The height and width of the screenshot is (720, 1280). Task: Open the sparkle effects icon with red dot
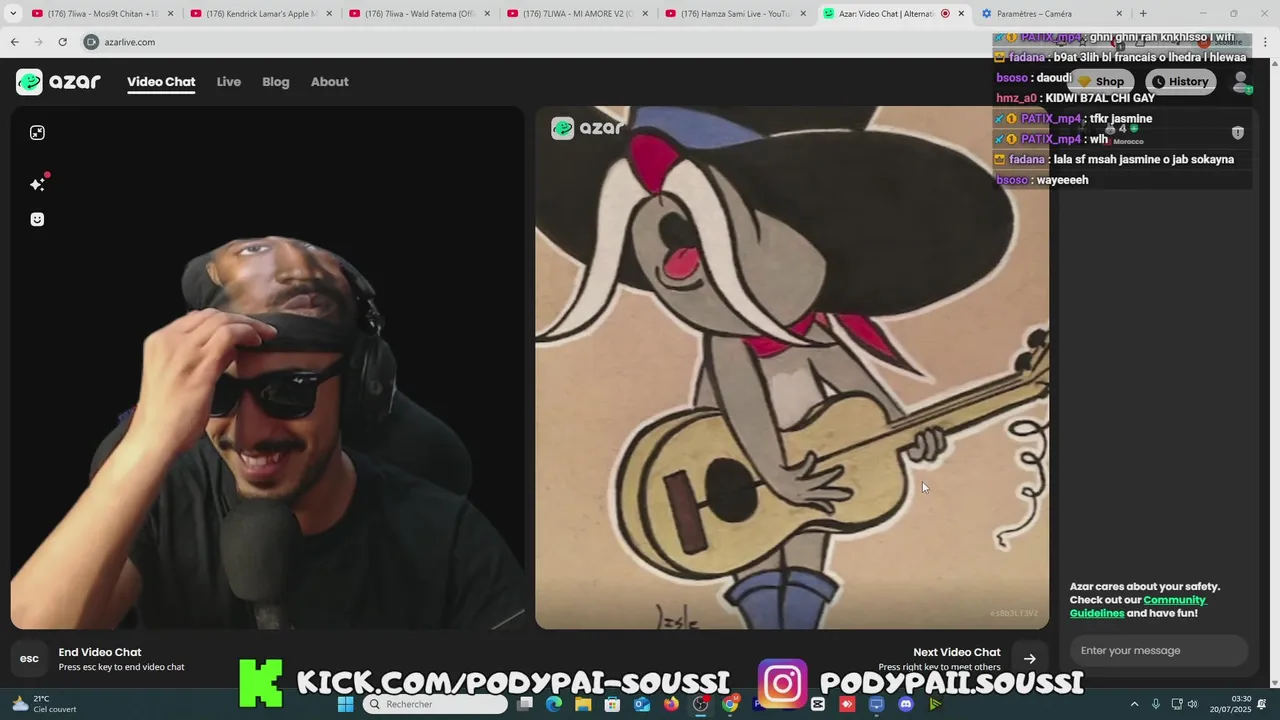click(38, 183)
